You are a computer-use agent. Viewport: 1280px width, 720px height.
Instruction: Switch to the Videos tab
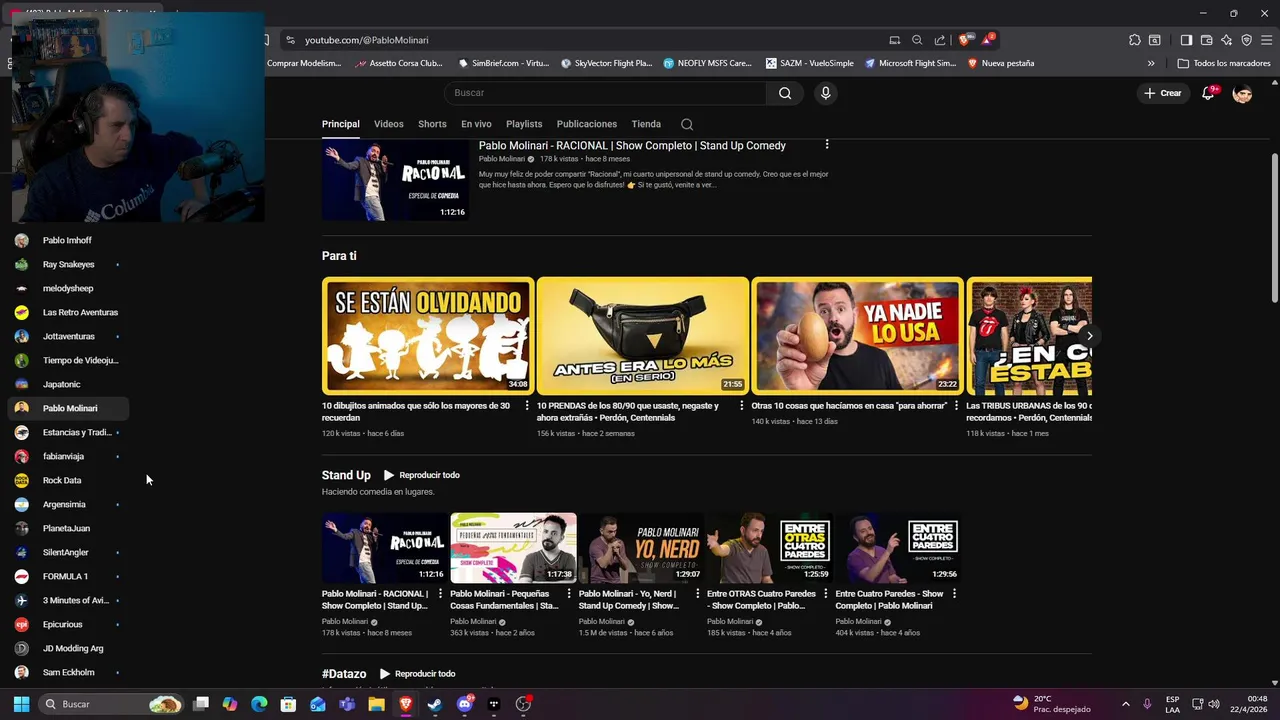pyautogui.click(x=389, y=124)
